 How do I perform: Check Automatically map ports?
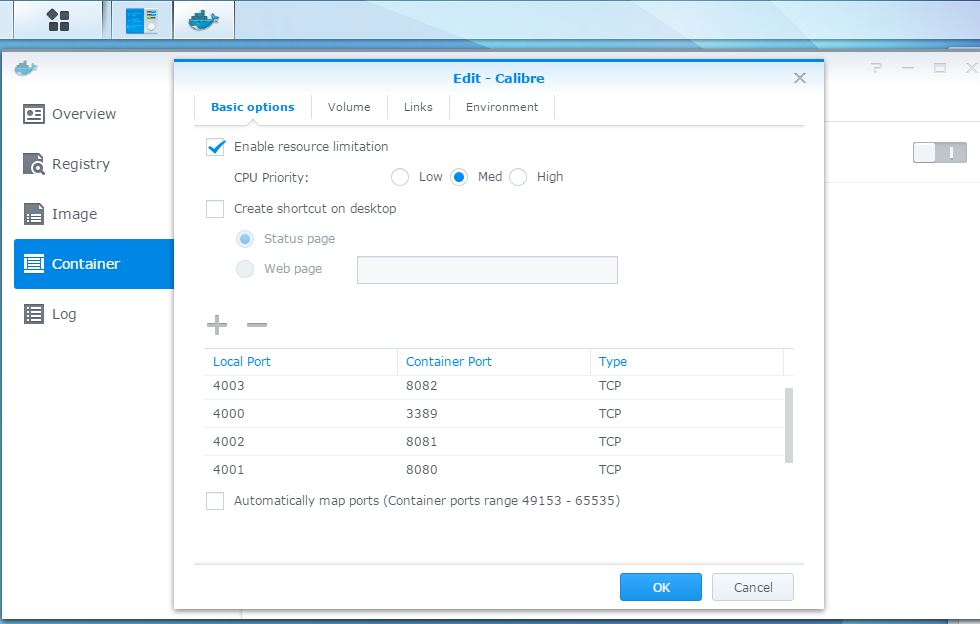215,501
